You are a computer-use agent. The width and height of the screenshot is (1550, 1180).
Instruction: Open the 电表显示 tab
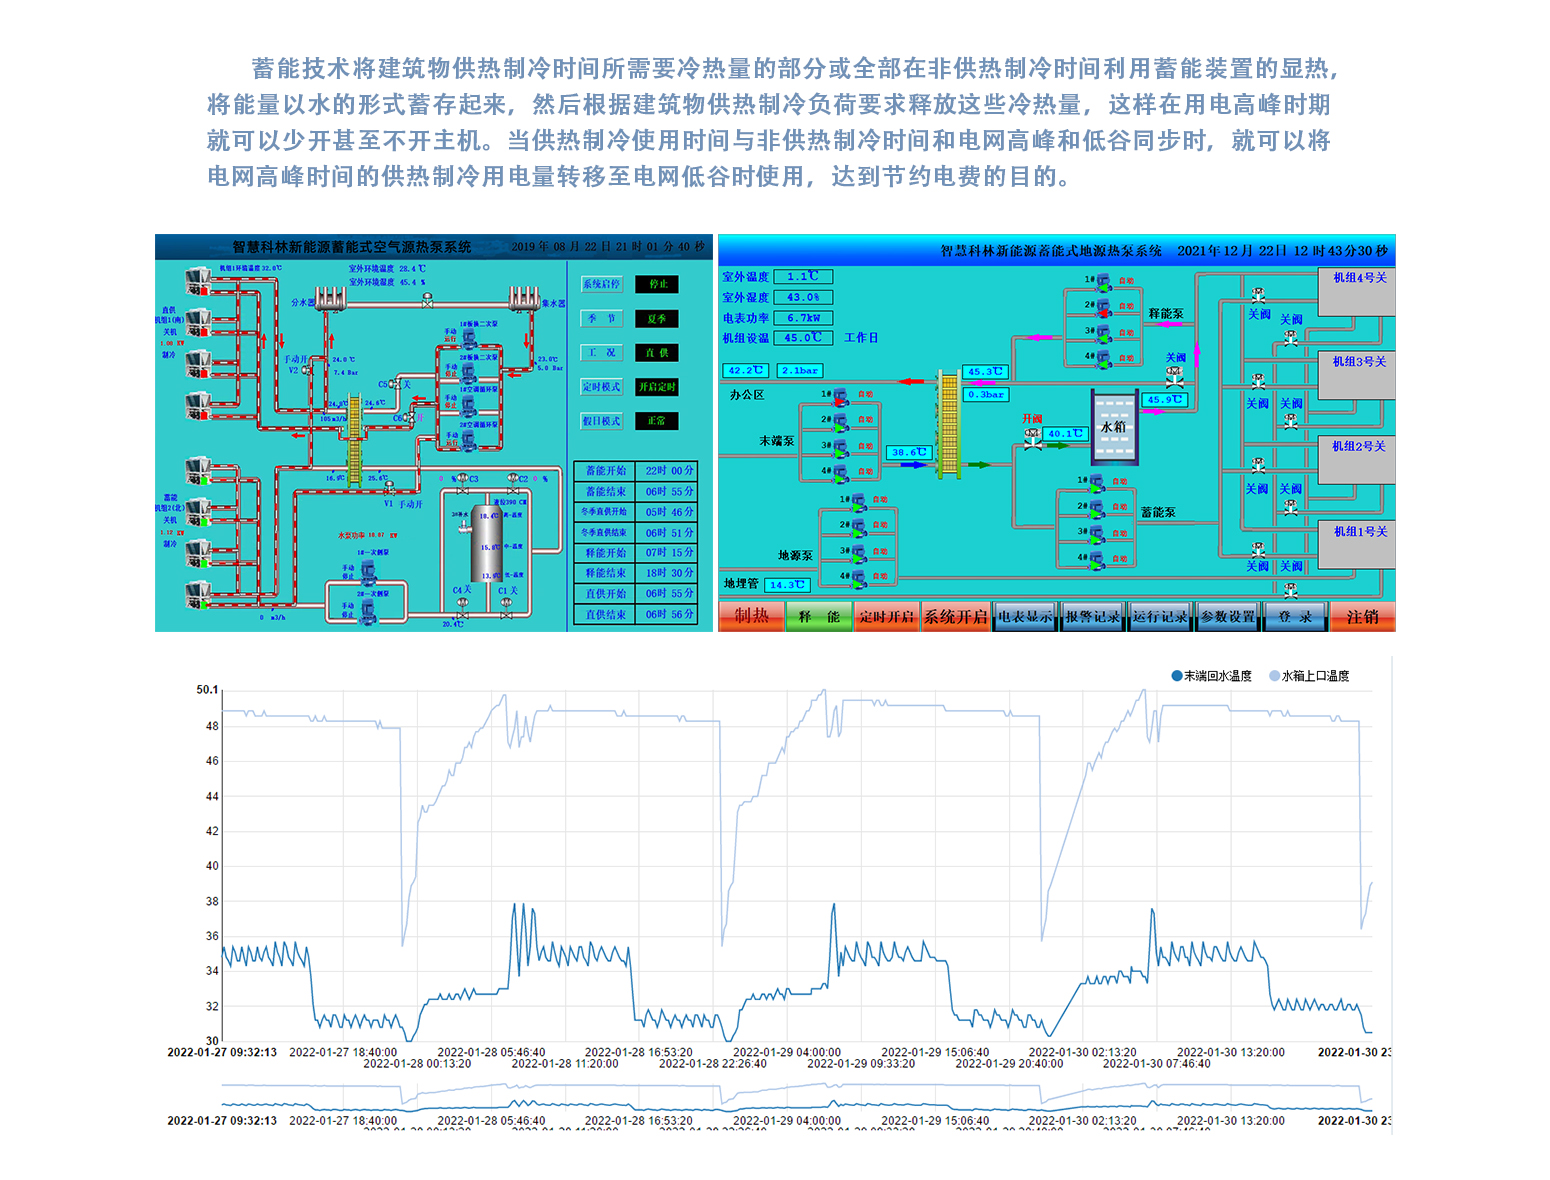coord(1025,617)
